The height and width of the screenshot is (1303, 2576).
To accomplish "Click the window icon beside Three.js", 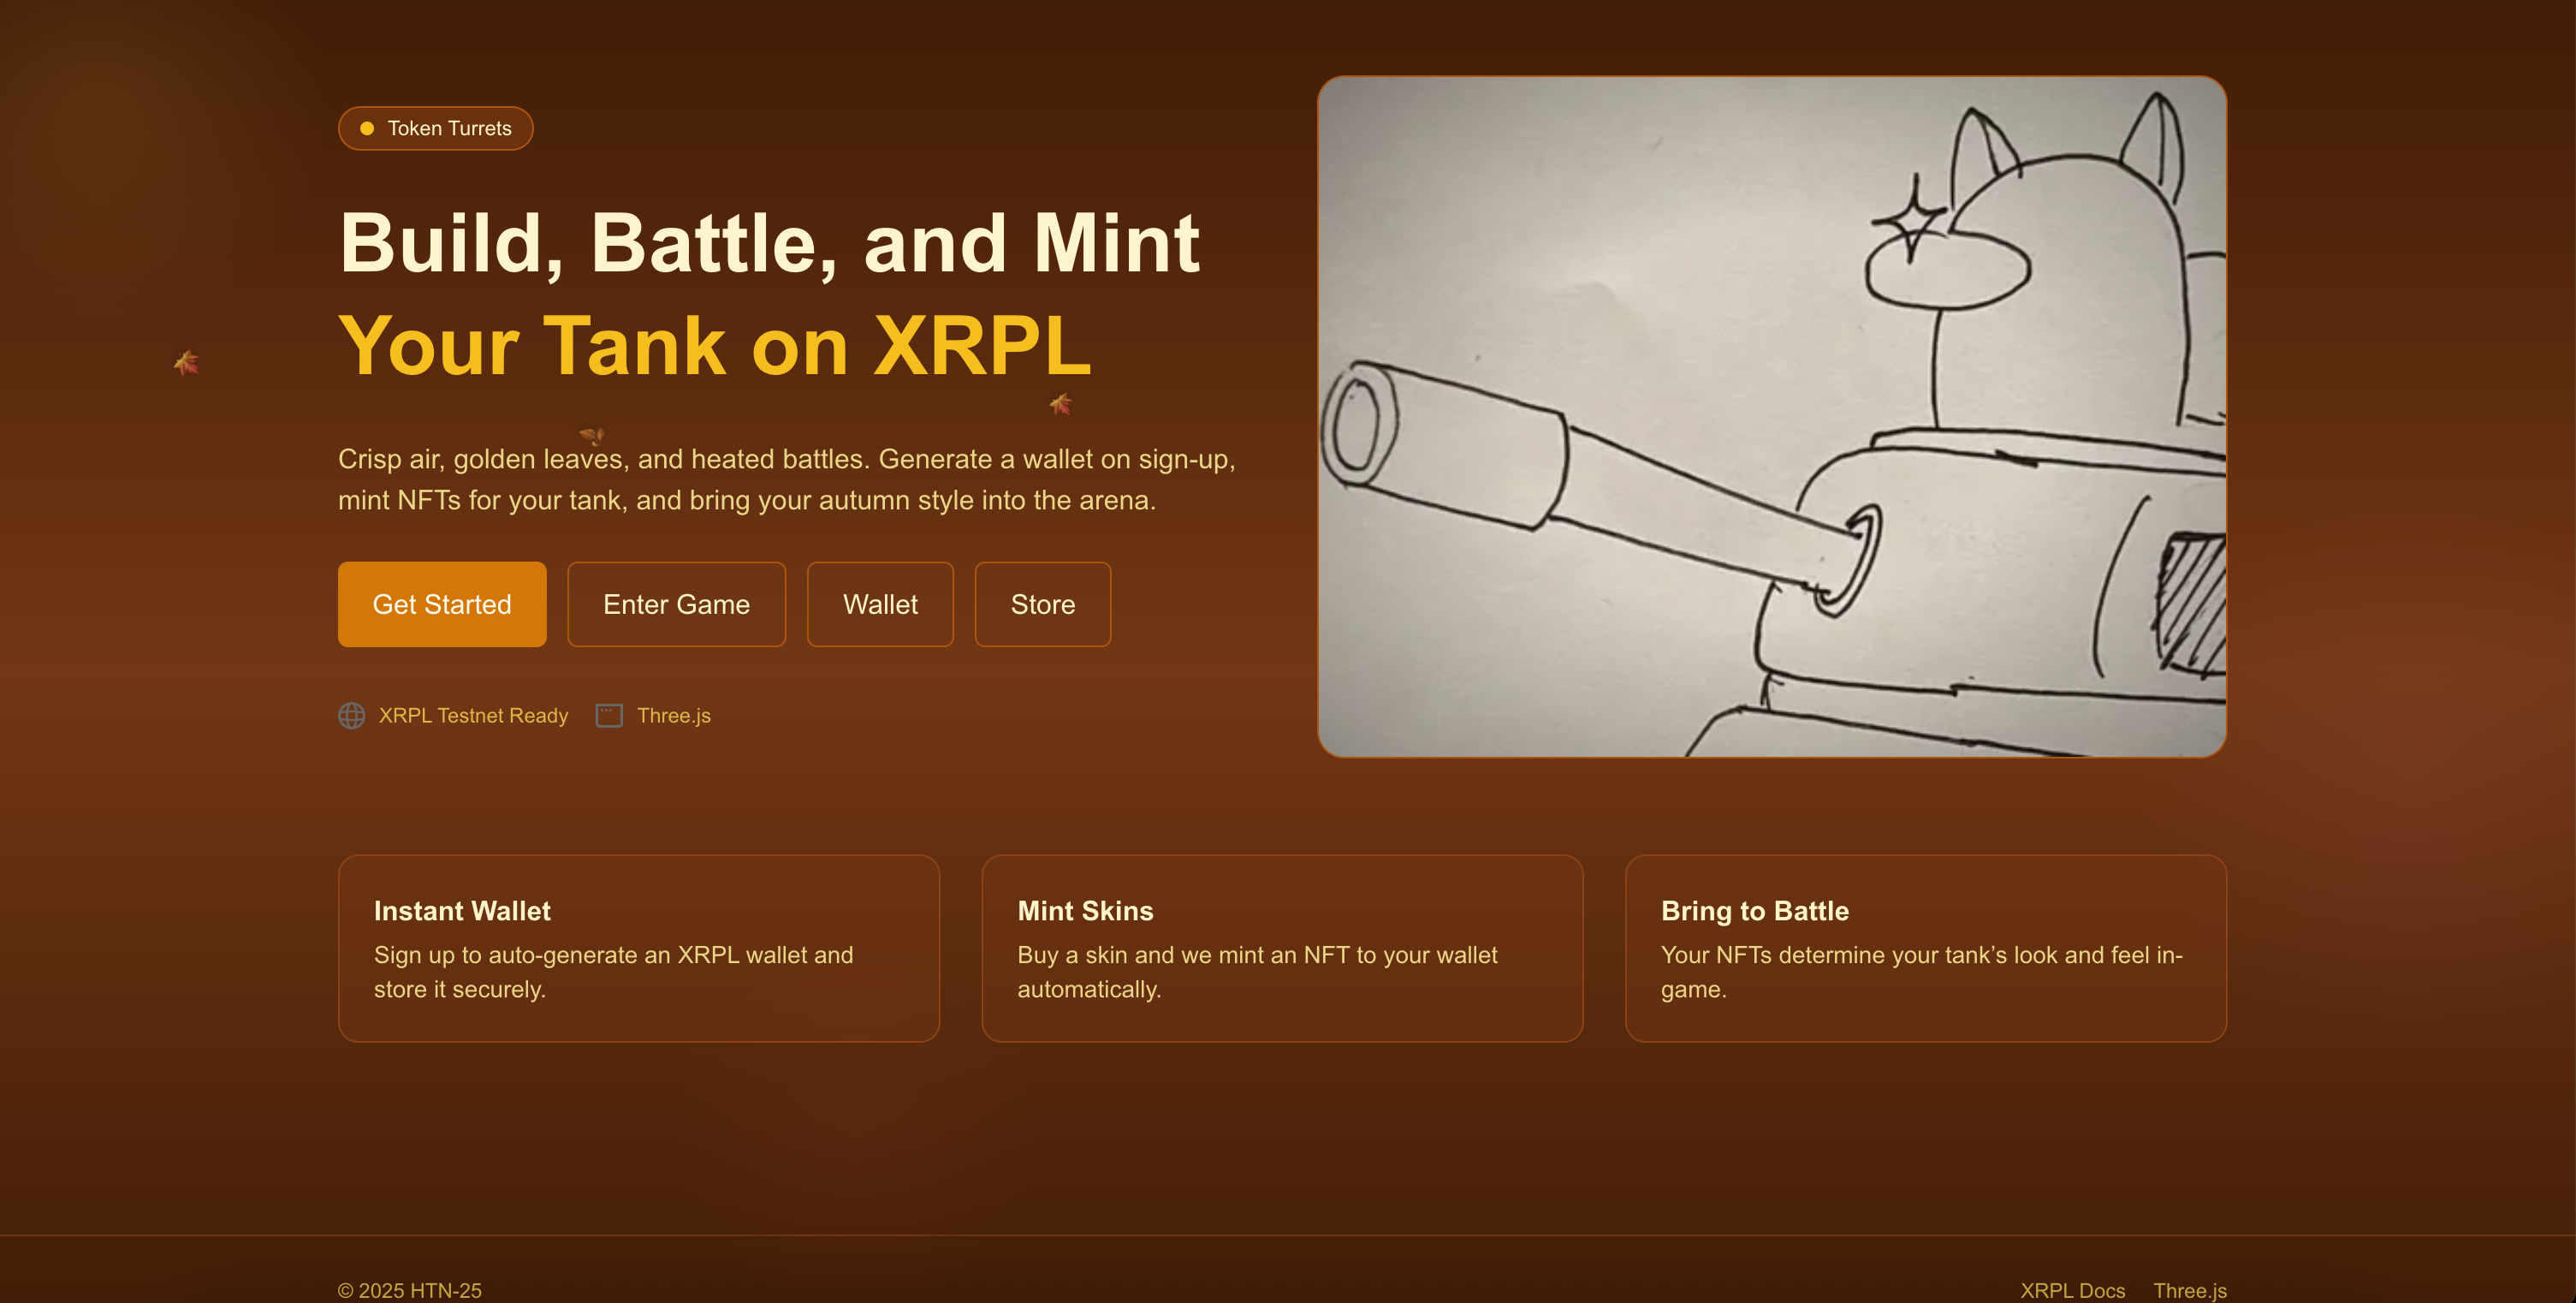I will [609, 716].
